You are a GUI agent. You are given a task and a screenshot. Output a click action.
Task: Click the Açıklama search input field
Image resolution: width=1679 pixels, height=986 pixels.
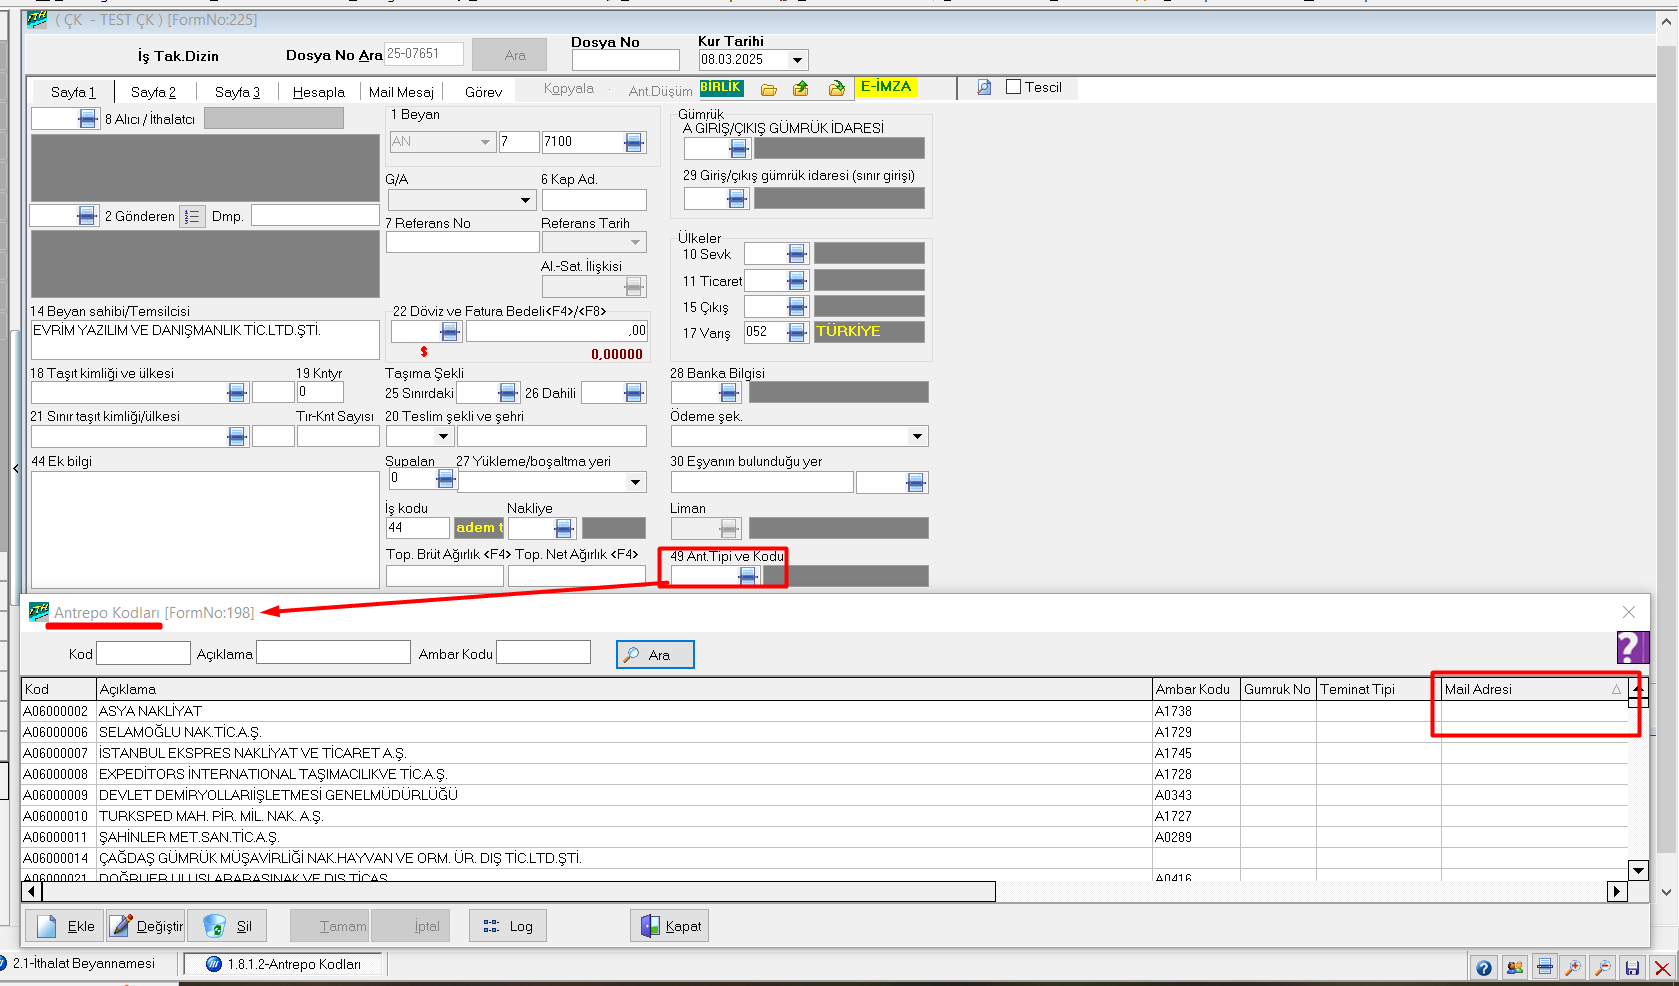point(333,653)
